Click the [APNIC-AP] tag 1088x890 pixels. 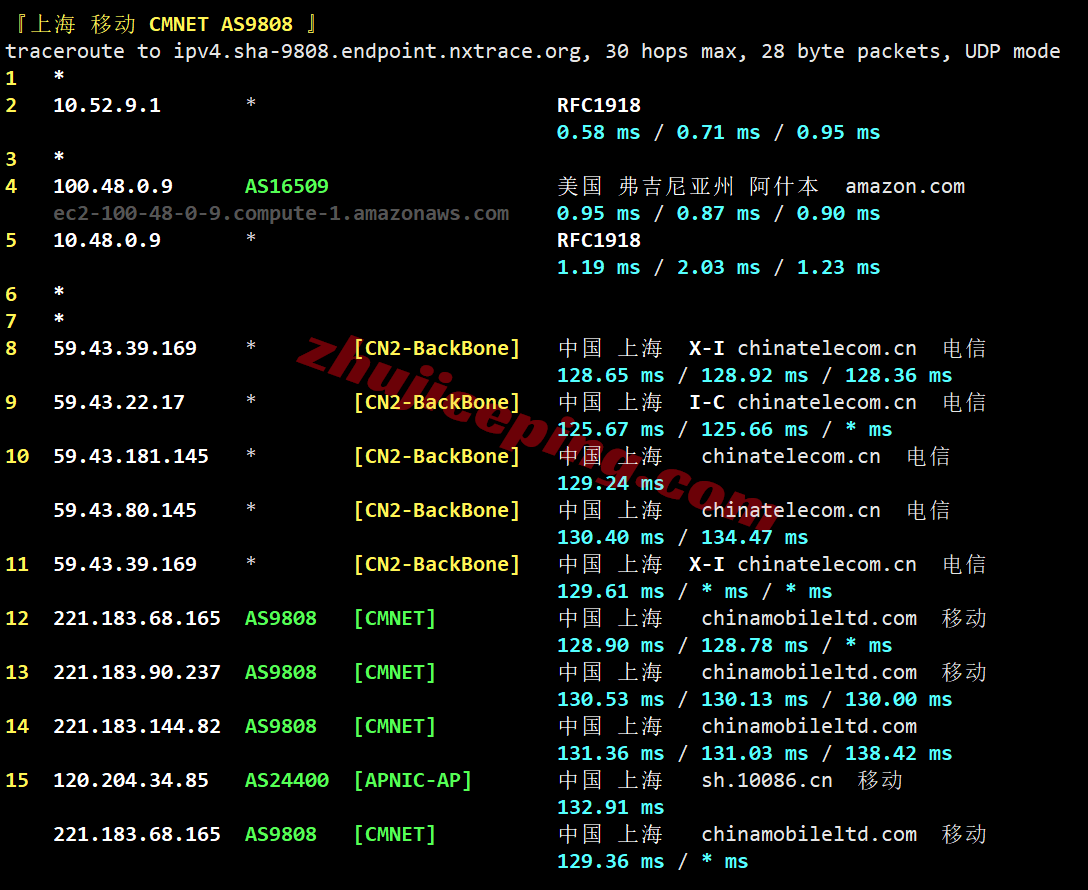(x=413, y=781)
